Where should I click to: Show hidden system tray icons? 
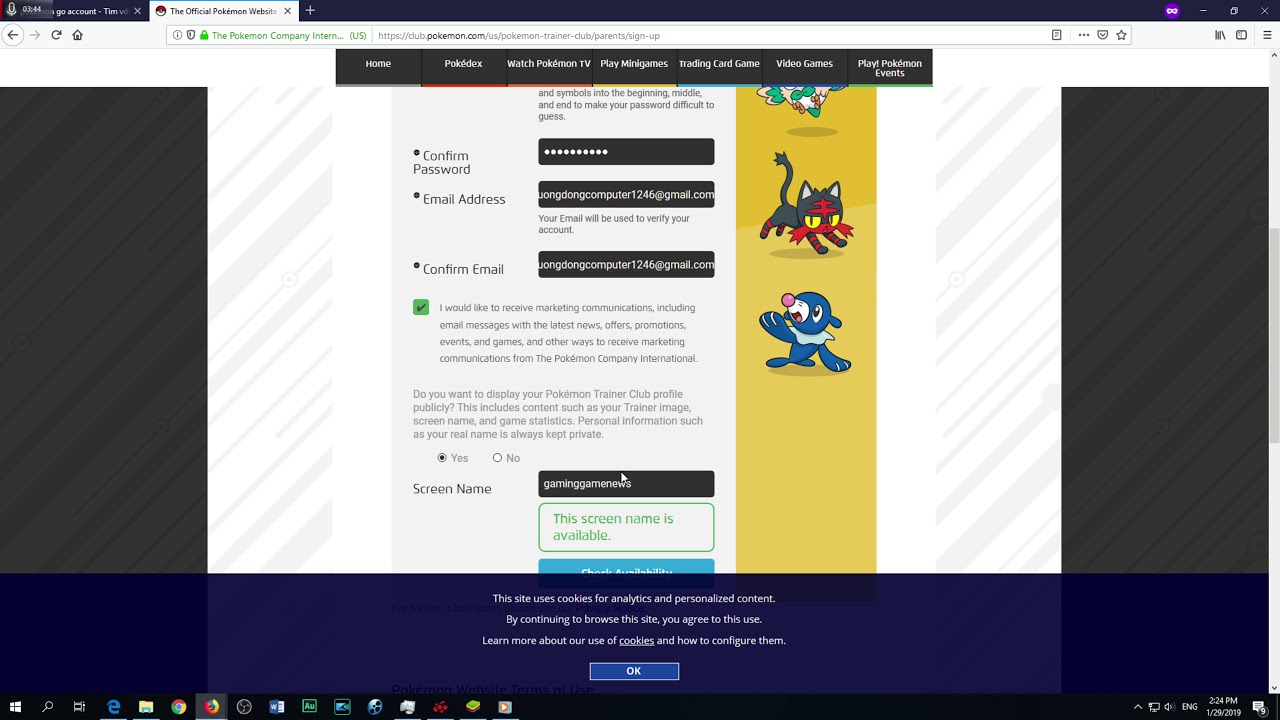[x=1137, y=707]
